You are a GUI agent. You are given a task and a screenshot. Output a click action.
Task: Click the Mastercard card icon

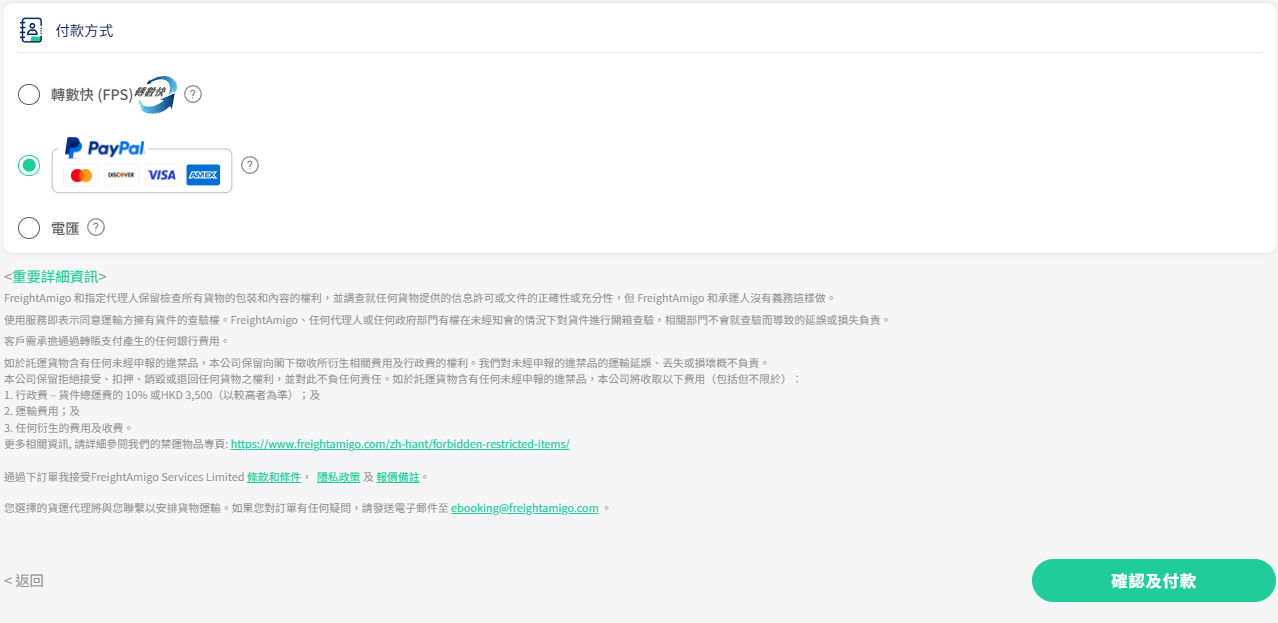click(82, 175)
